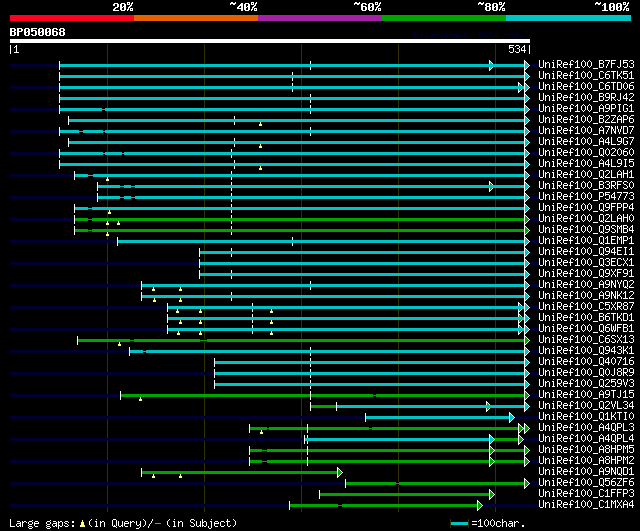Open the UniRef100_C6SX13 entry
The height and width of the screenshot is (531, 640).
586,340
